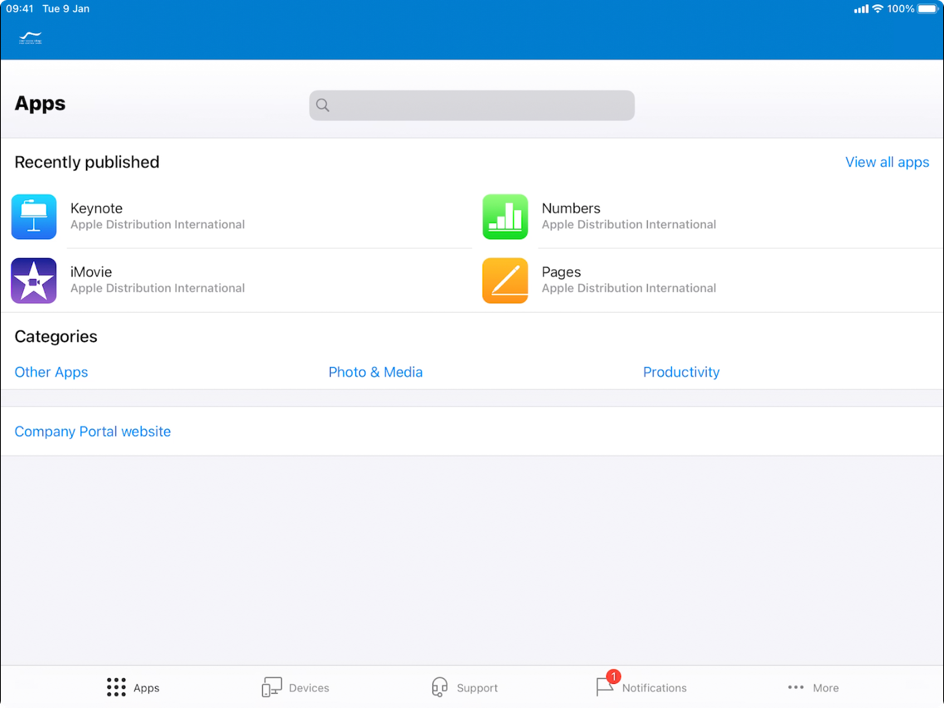
Task: Open Notifications flag icon with badge
Action: [x=606, y=686]
